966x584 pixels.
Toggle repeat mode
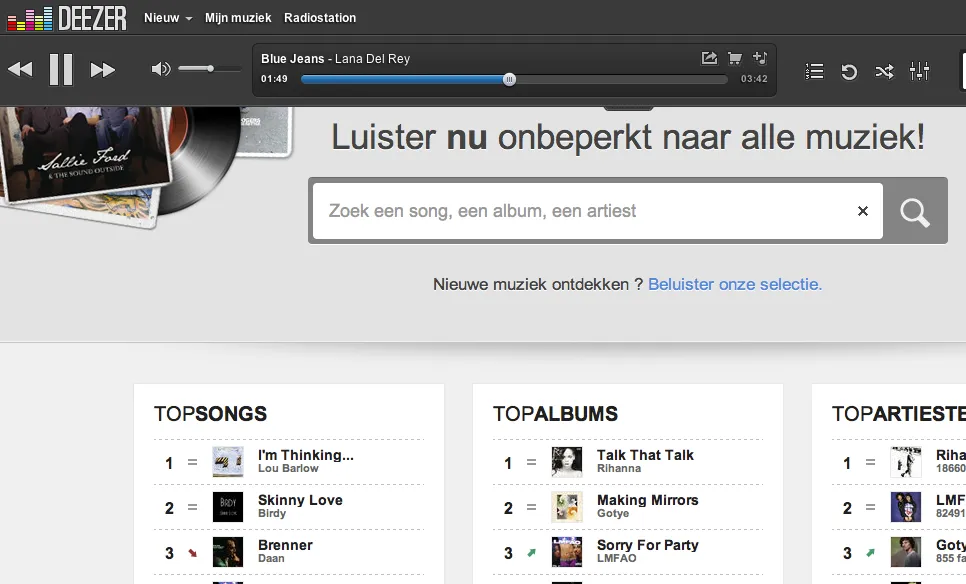[x=849, y=71]
